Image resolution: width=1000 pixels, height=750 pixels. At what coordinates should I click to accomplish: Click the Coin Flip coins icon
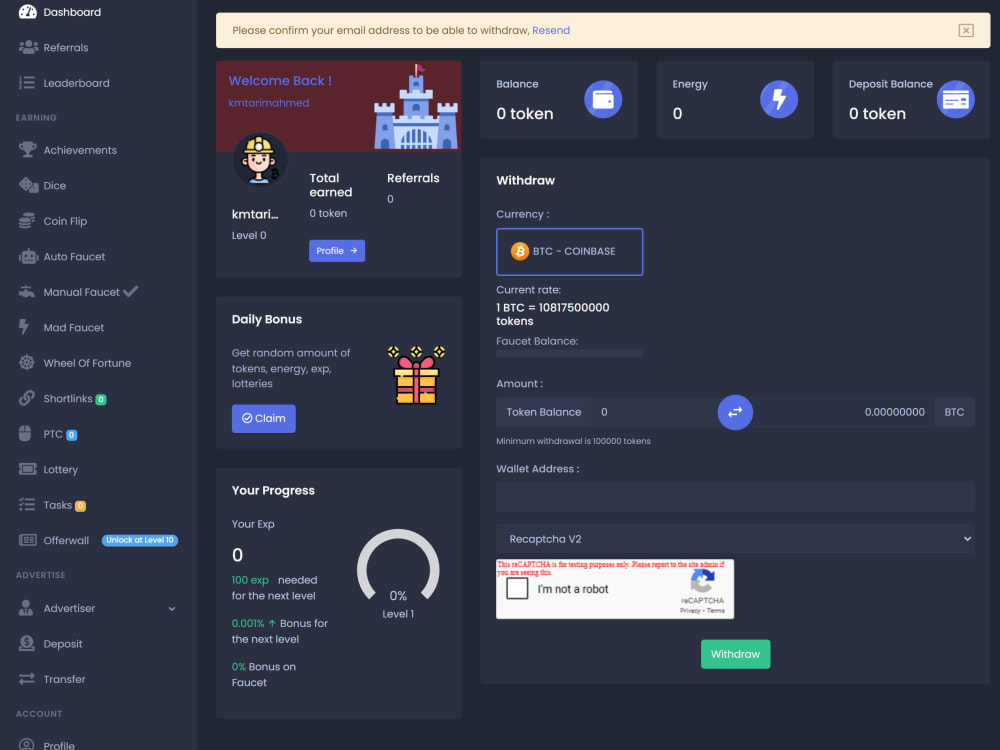(x=27, y=221)
